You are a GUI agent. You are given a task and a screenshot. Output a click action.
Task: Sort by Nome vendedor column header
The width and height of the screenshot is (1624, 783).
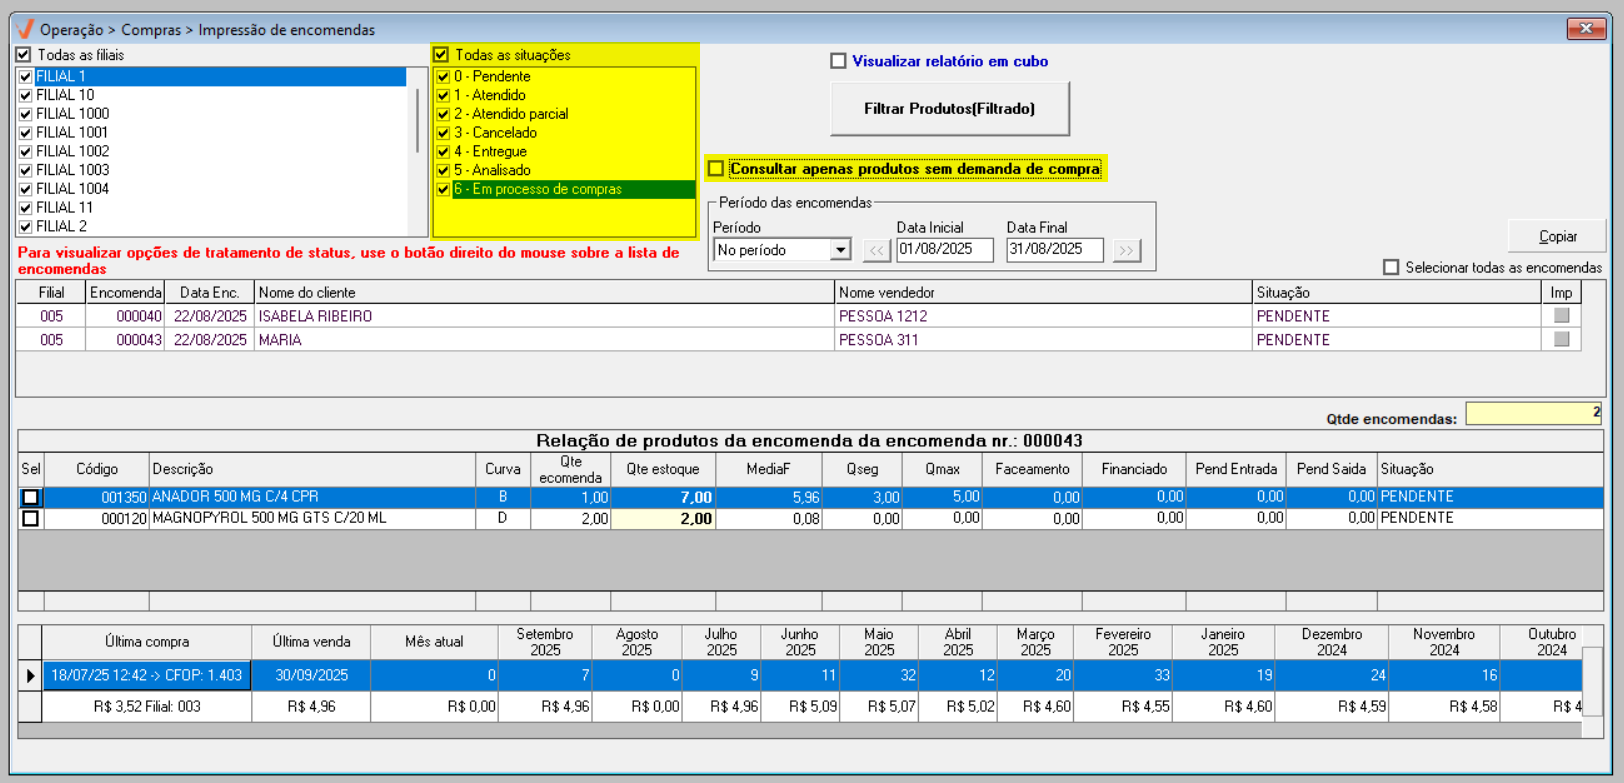pos(1042,292)
